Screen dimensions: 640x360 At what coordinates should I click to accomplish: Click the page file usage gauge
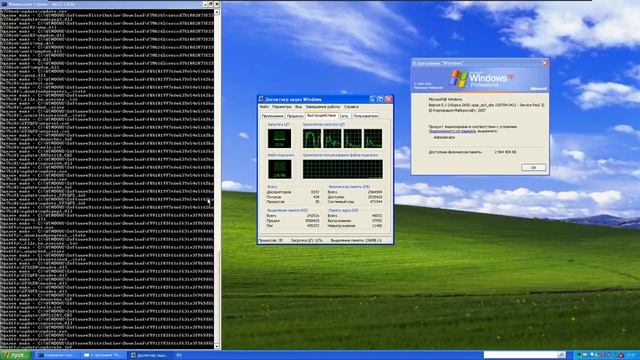pos(280,169)
